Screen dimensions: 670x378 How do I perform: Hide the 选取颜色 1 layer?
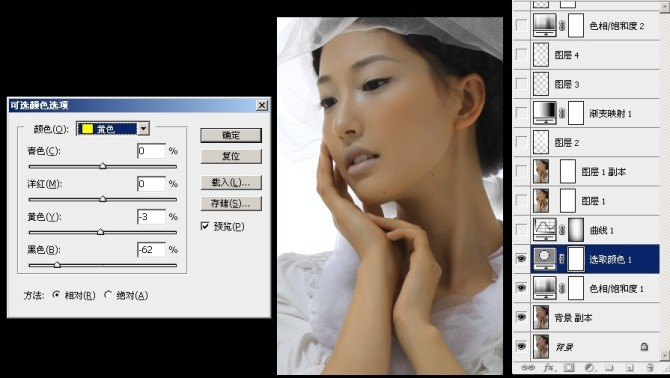(x=521, y=259)
